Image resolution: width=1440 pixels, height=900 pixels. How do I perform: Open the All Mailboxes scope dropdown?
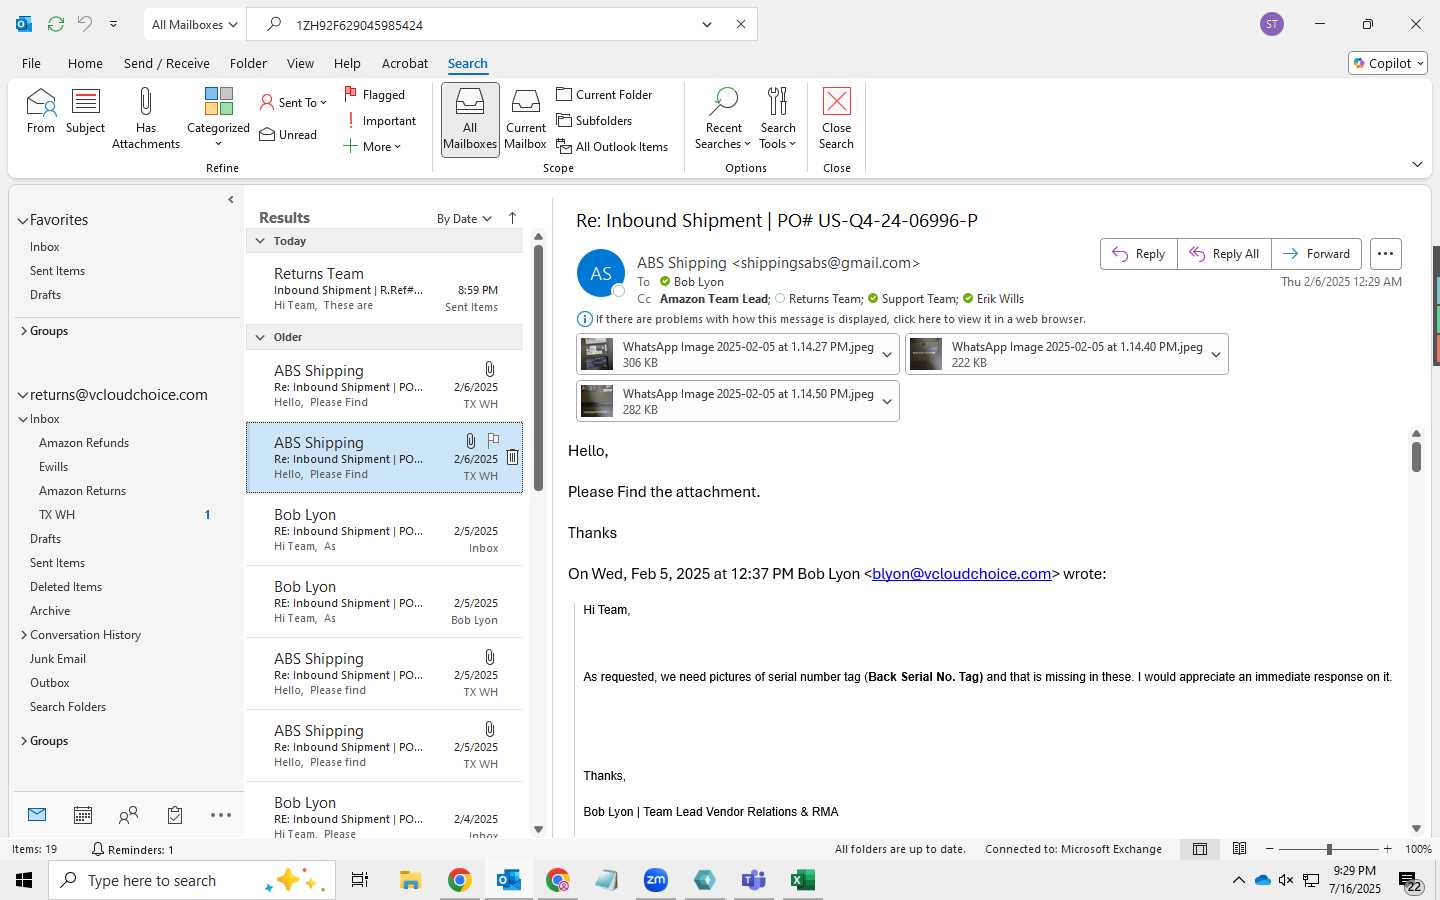194,24
